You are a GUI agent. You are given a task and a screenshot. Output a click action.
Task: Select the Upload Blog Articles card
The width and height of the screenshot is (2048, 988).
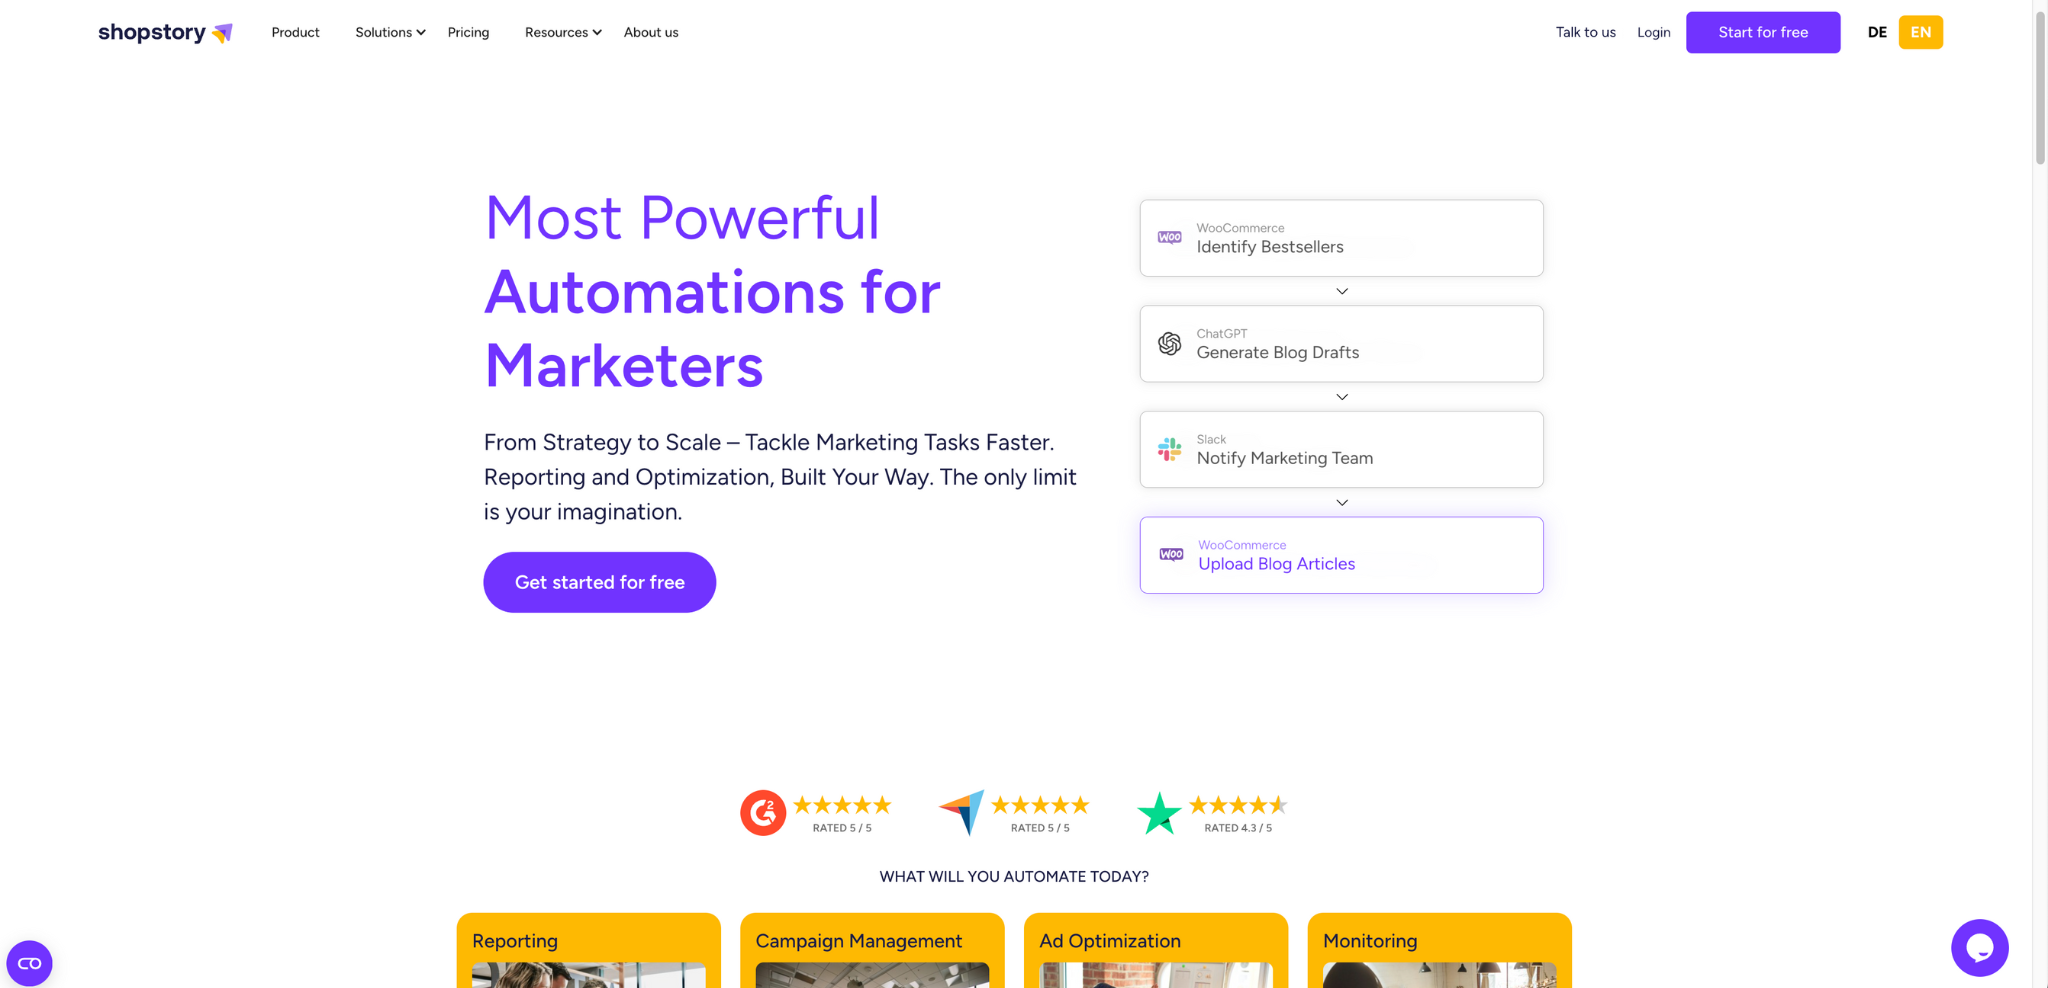(1341, 555)
